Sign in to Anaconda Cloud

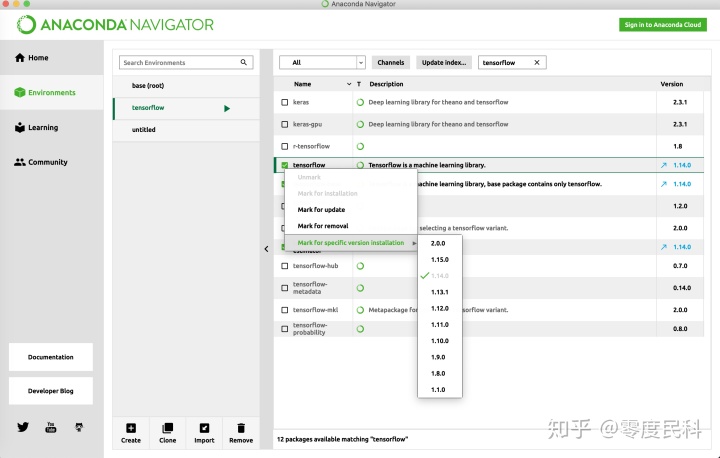[663, 25]
